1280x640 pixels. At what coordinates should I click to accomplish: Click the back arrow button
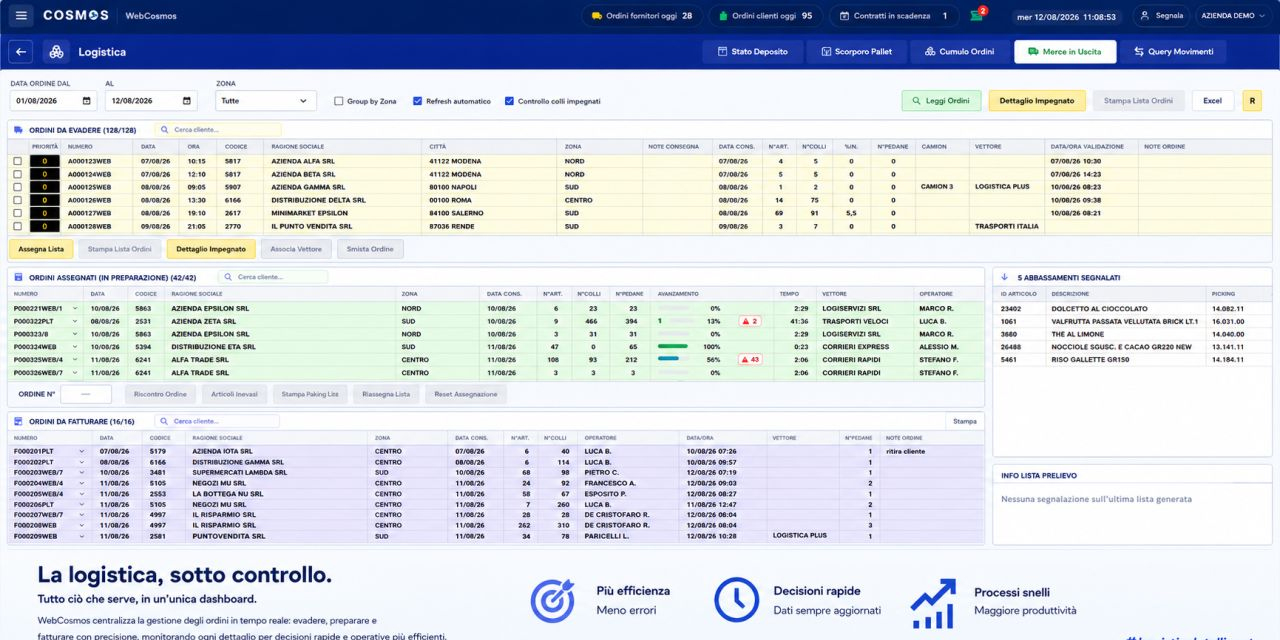coord(21,52)
